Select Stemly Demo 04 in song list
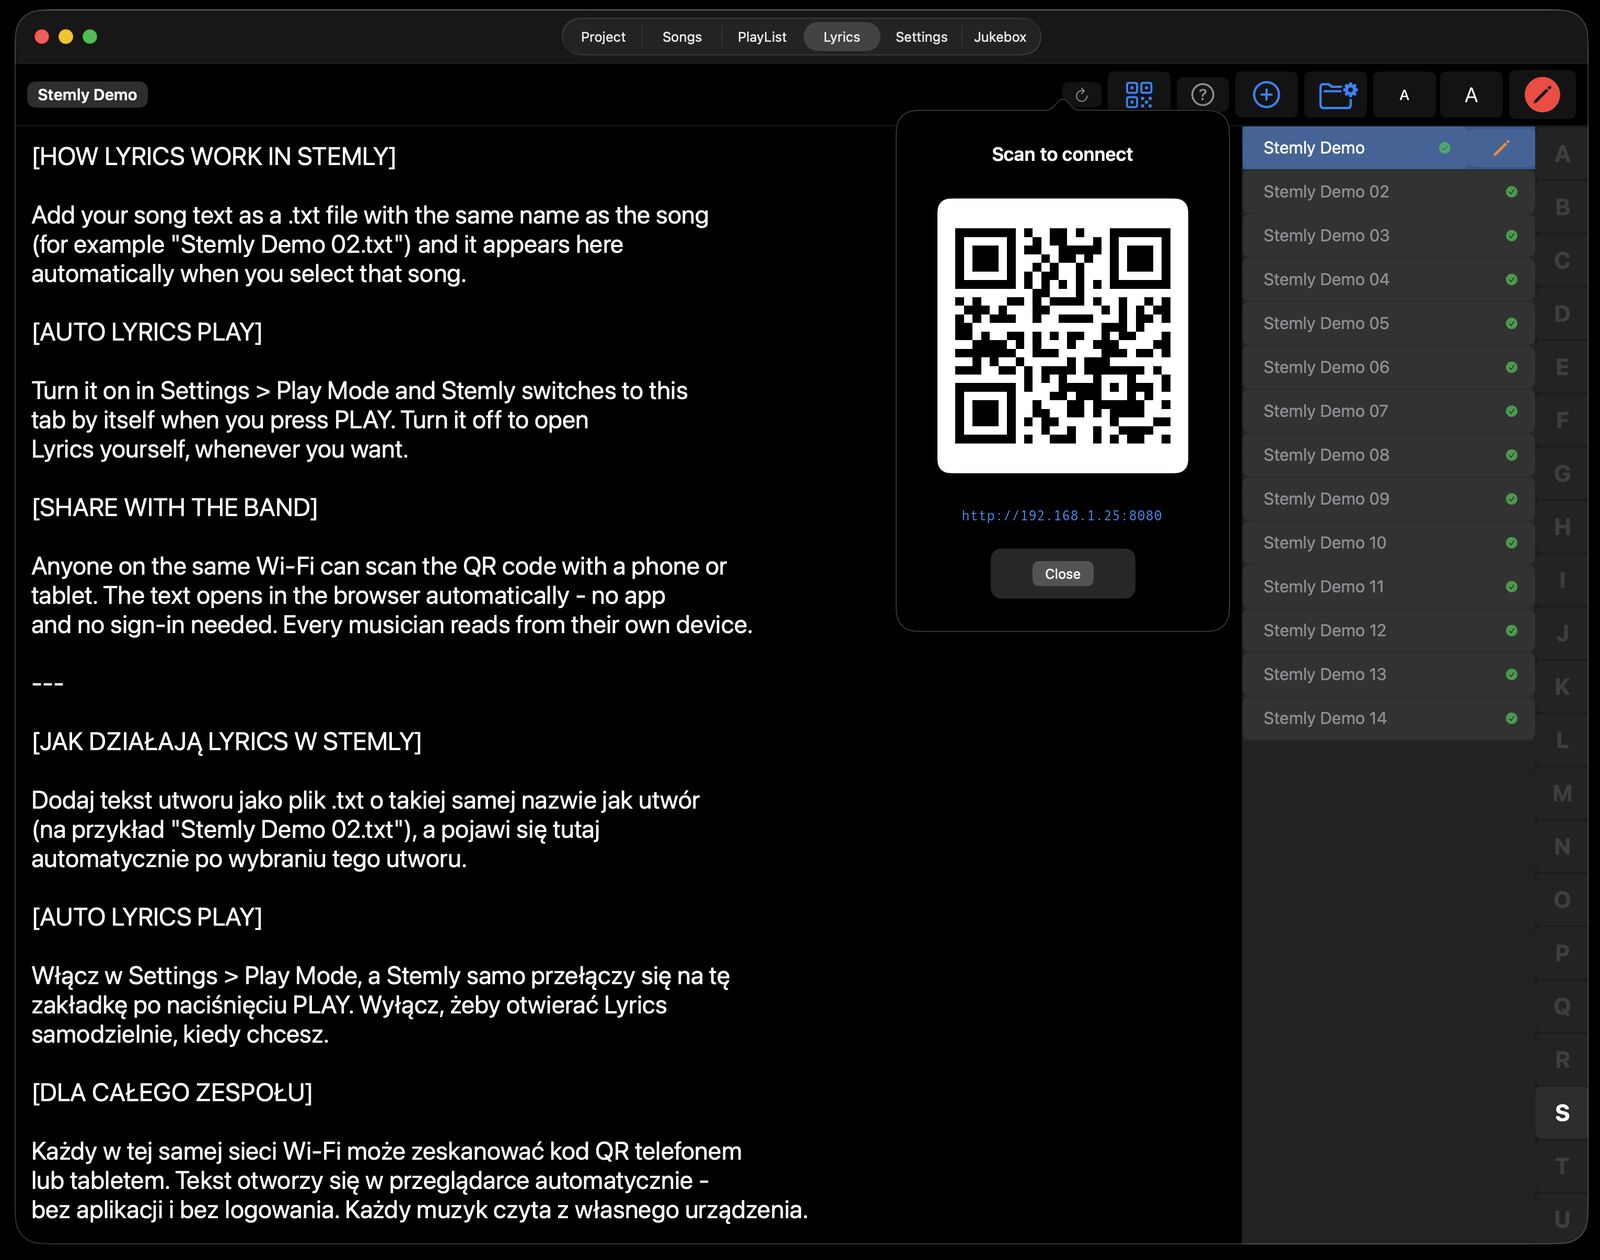The width and height of the screenshot is (1600, 1260). [1388, 280]
